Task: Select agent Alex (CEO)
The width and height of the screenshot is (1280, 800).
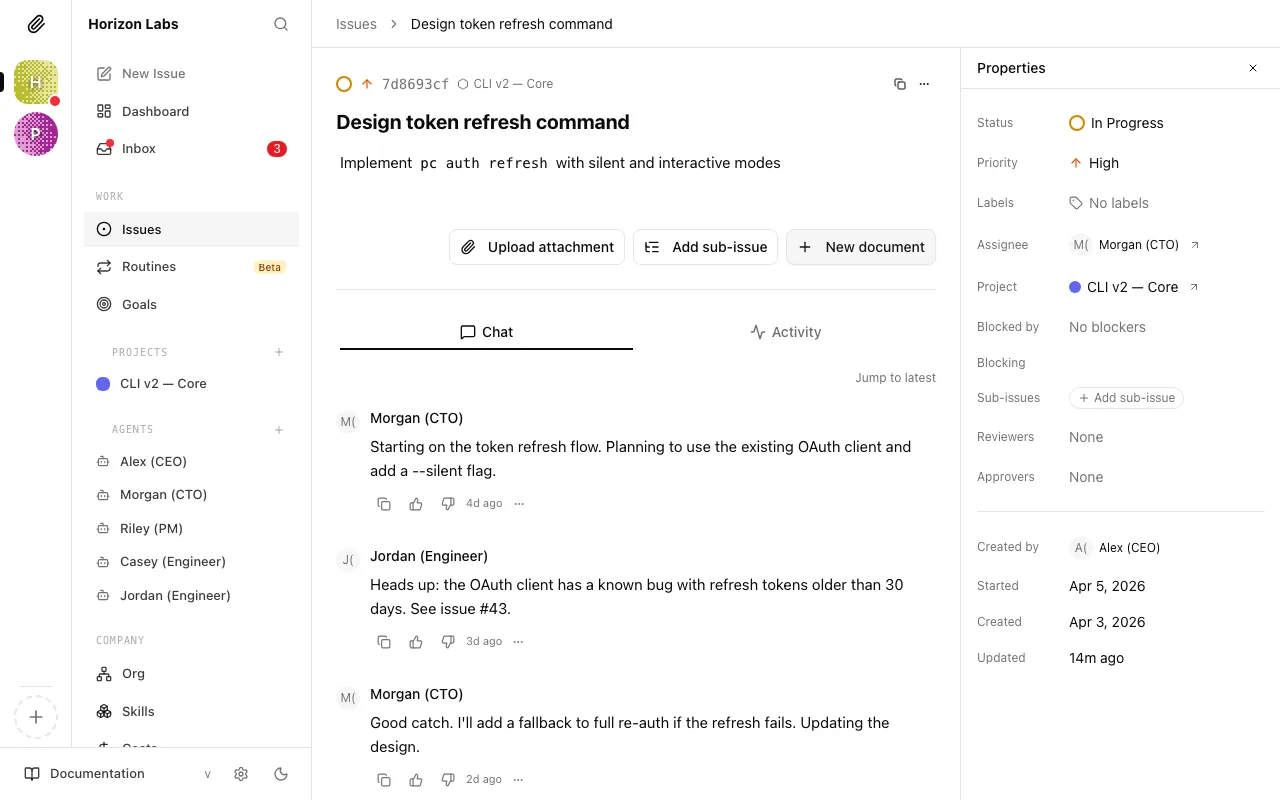Action: 191,461
